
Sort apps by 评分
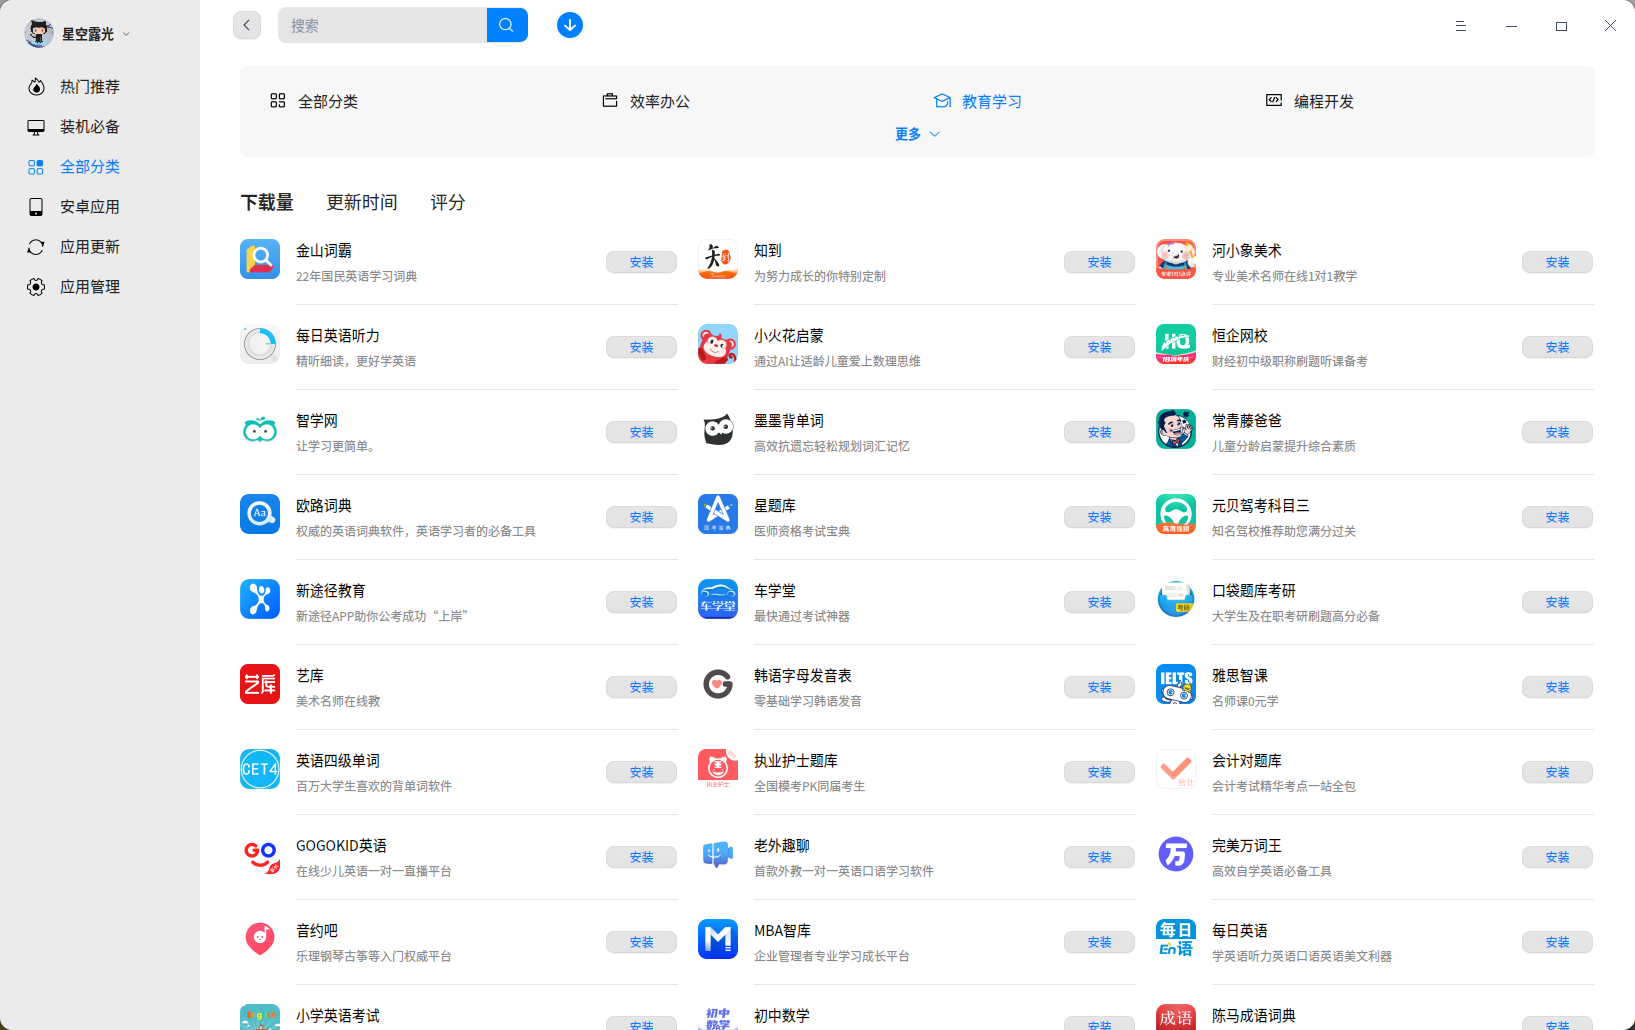tap(448, 202)
